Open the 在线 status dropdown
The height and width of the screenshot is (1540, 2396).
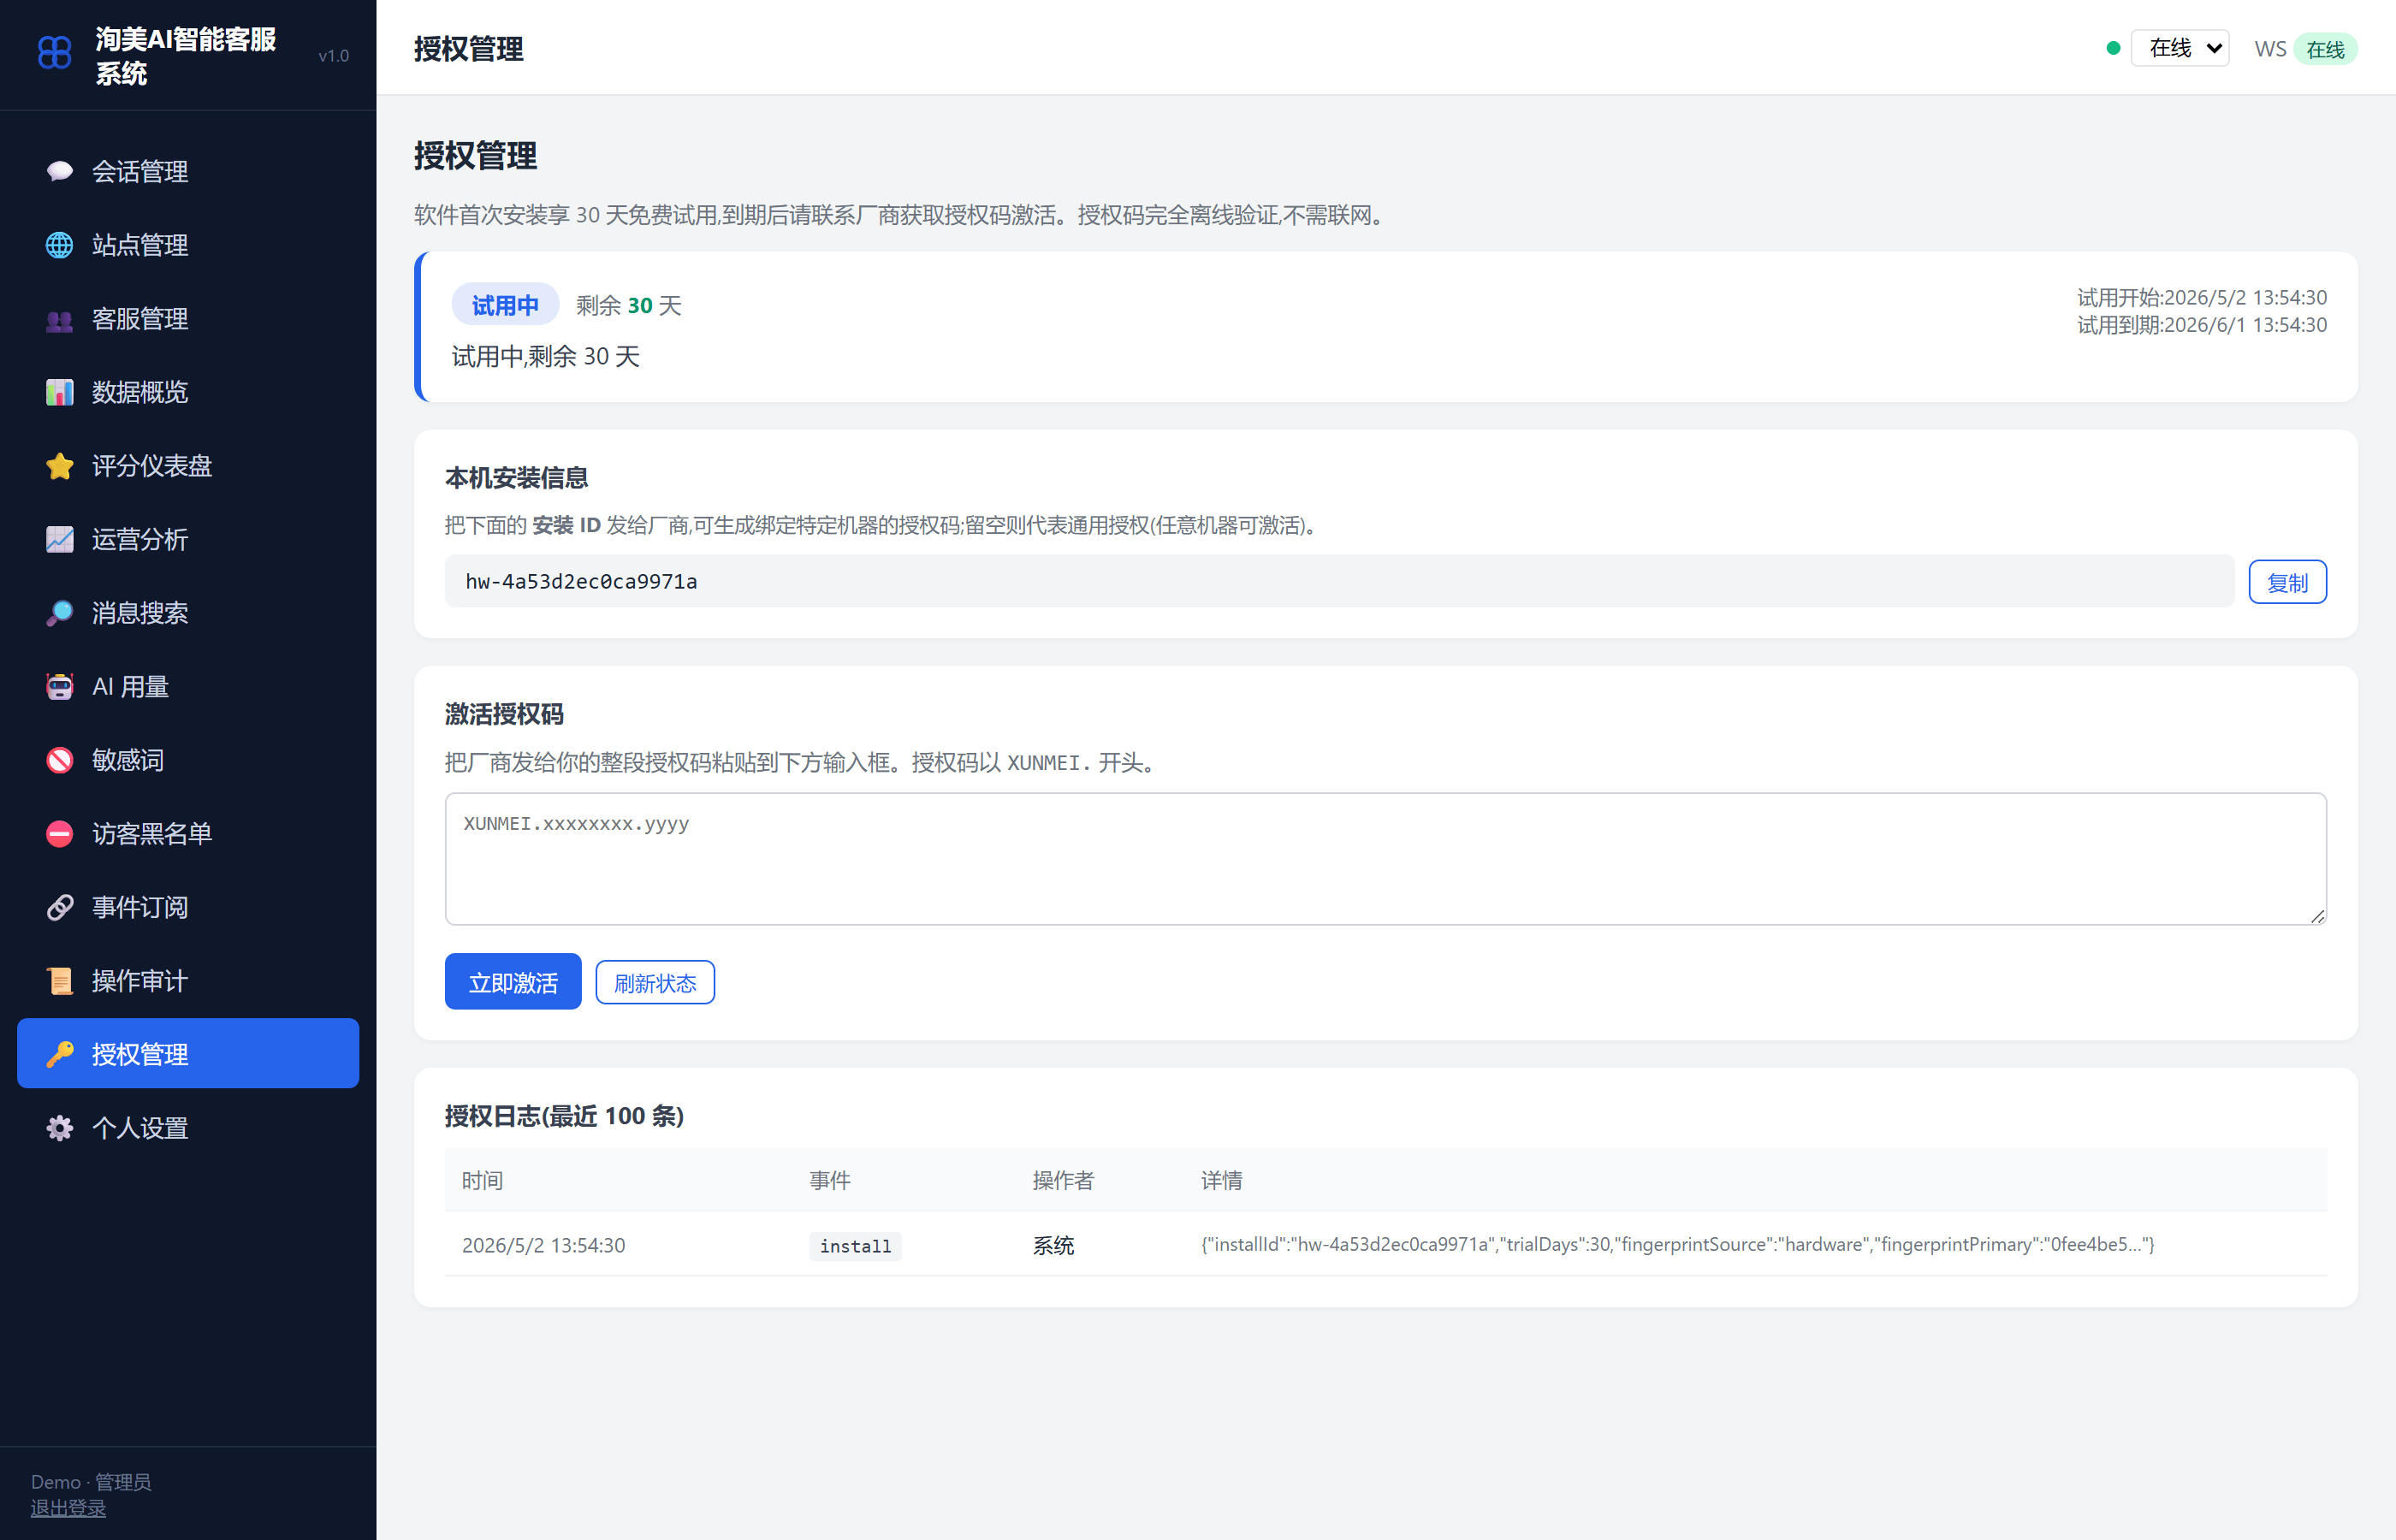[x=2180, y=48]
